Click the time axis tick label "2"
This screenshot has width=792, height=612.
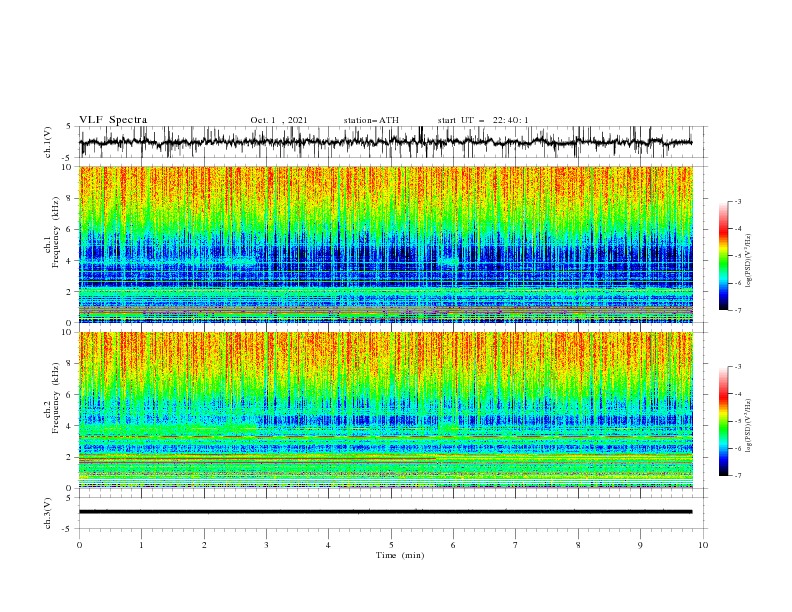pos(204,545)
